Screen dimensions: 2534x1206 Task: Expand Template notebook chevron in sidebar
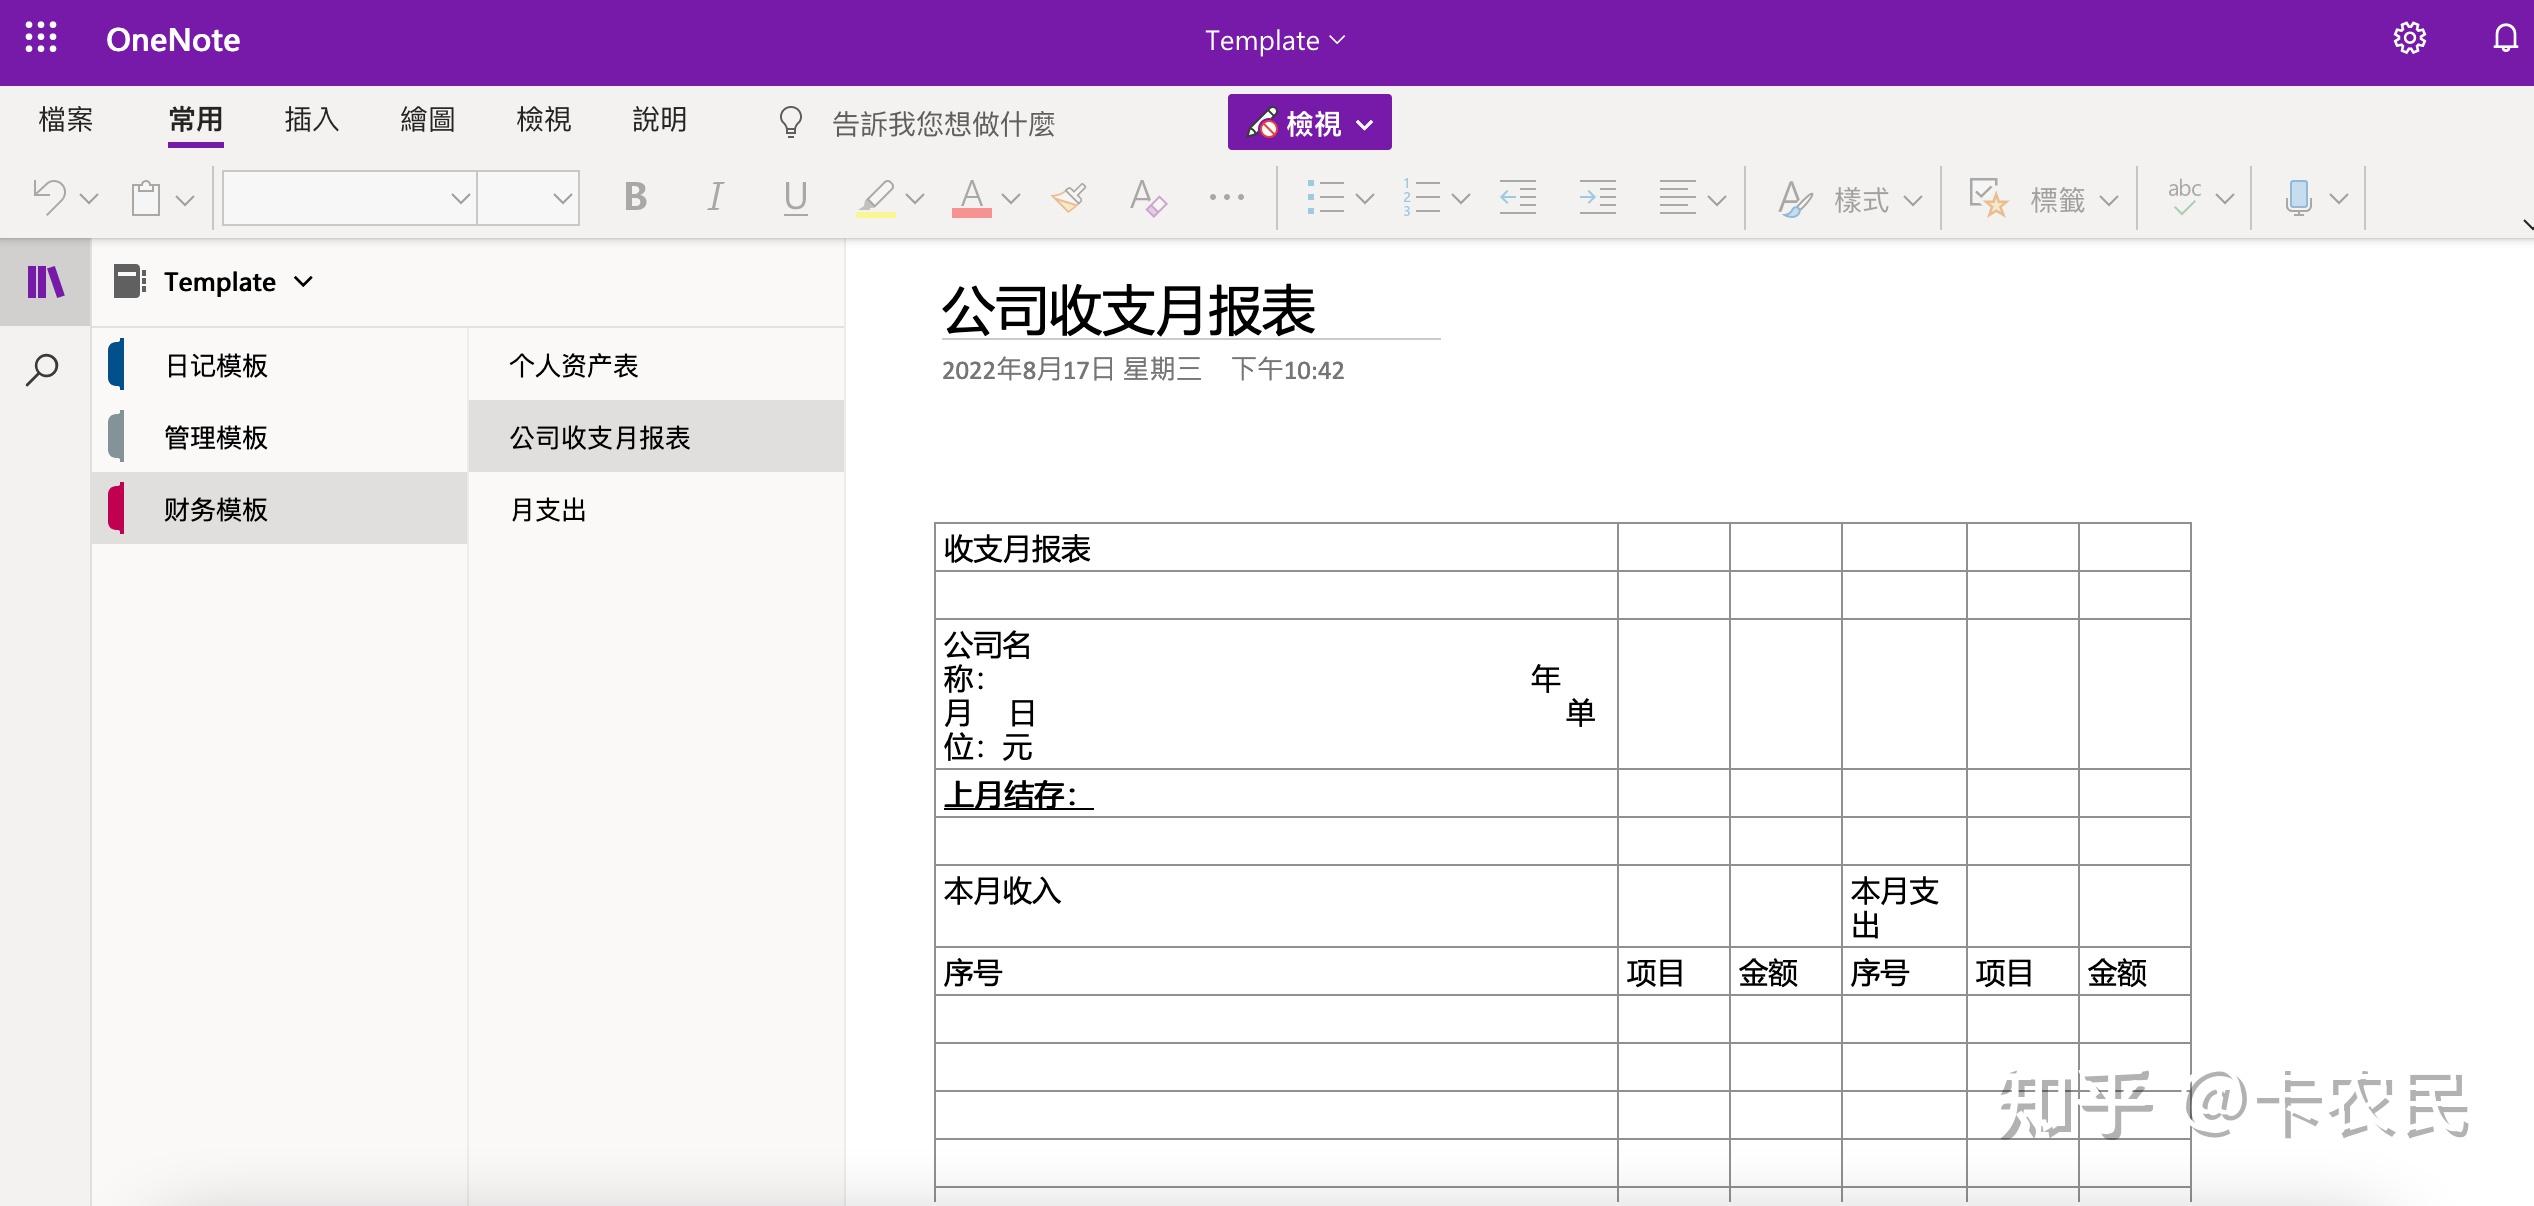(x=304, y=281)
